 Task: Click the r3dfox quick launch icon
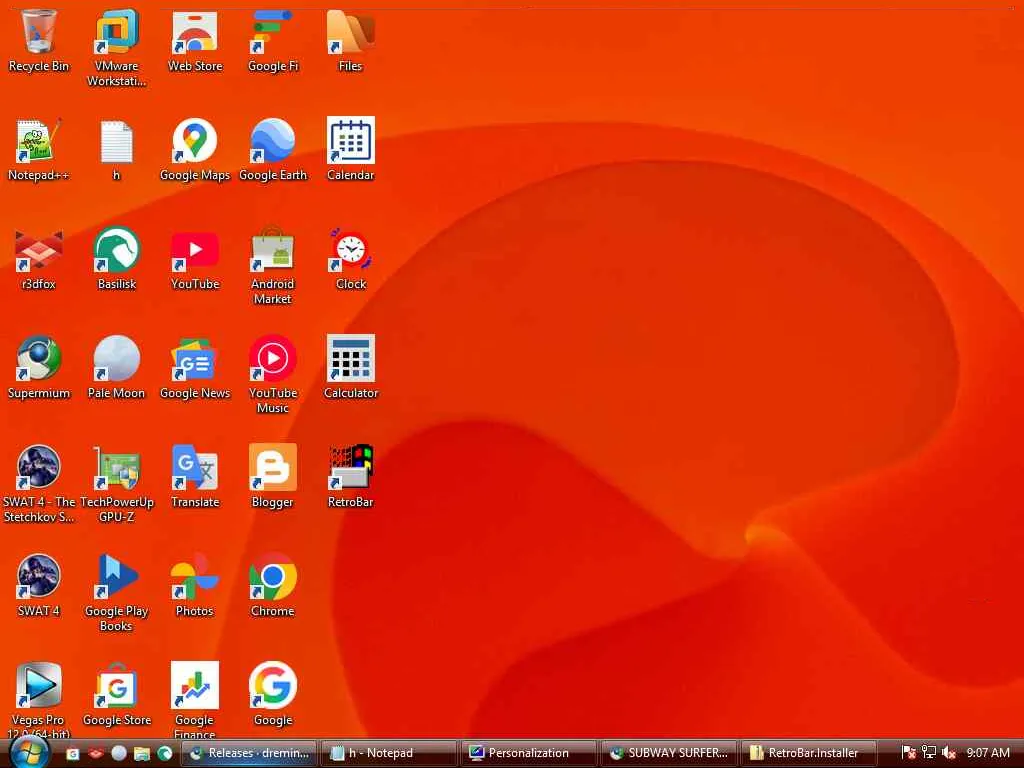[x=95, y=754]
